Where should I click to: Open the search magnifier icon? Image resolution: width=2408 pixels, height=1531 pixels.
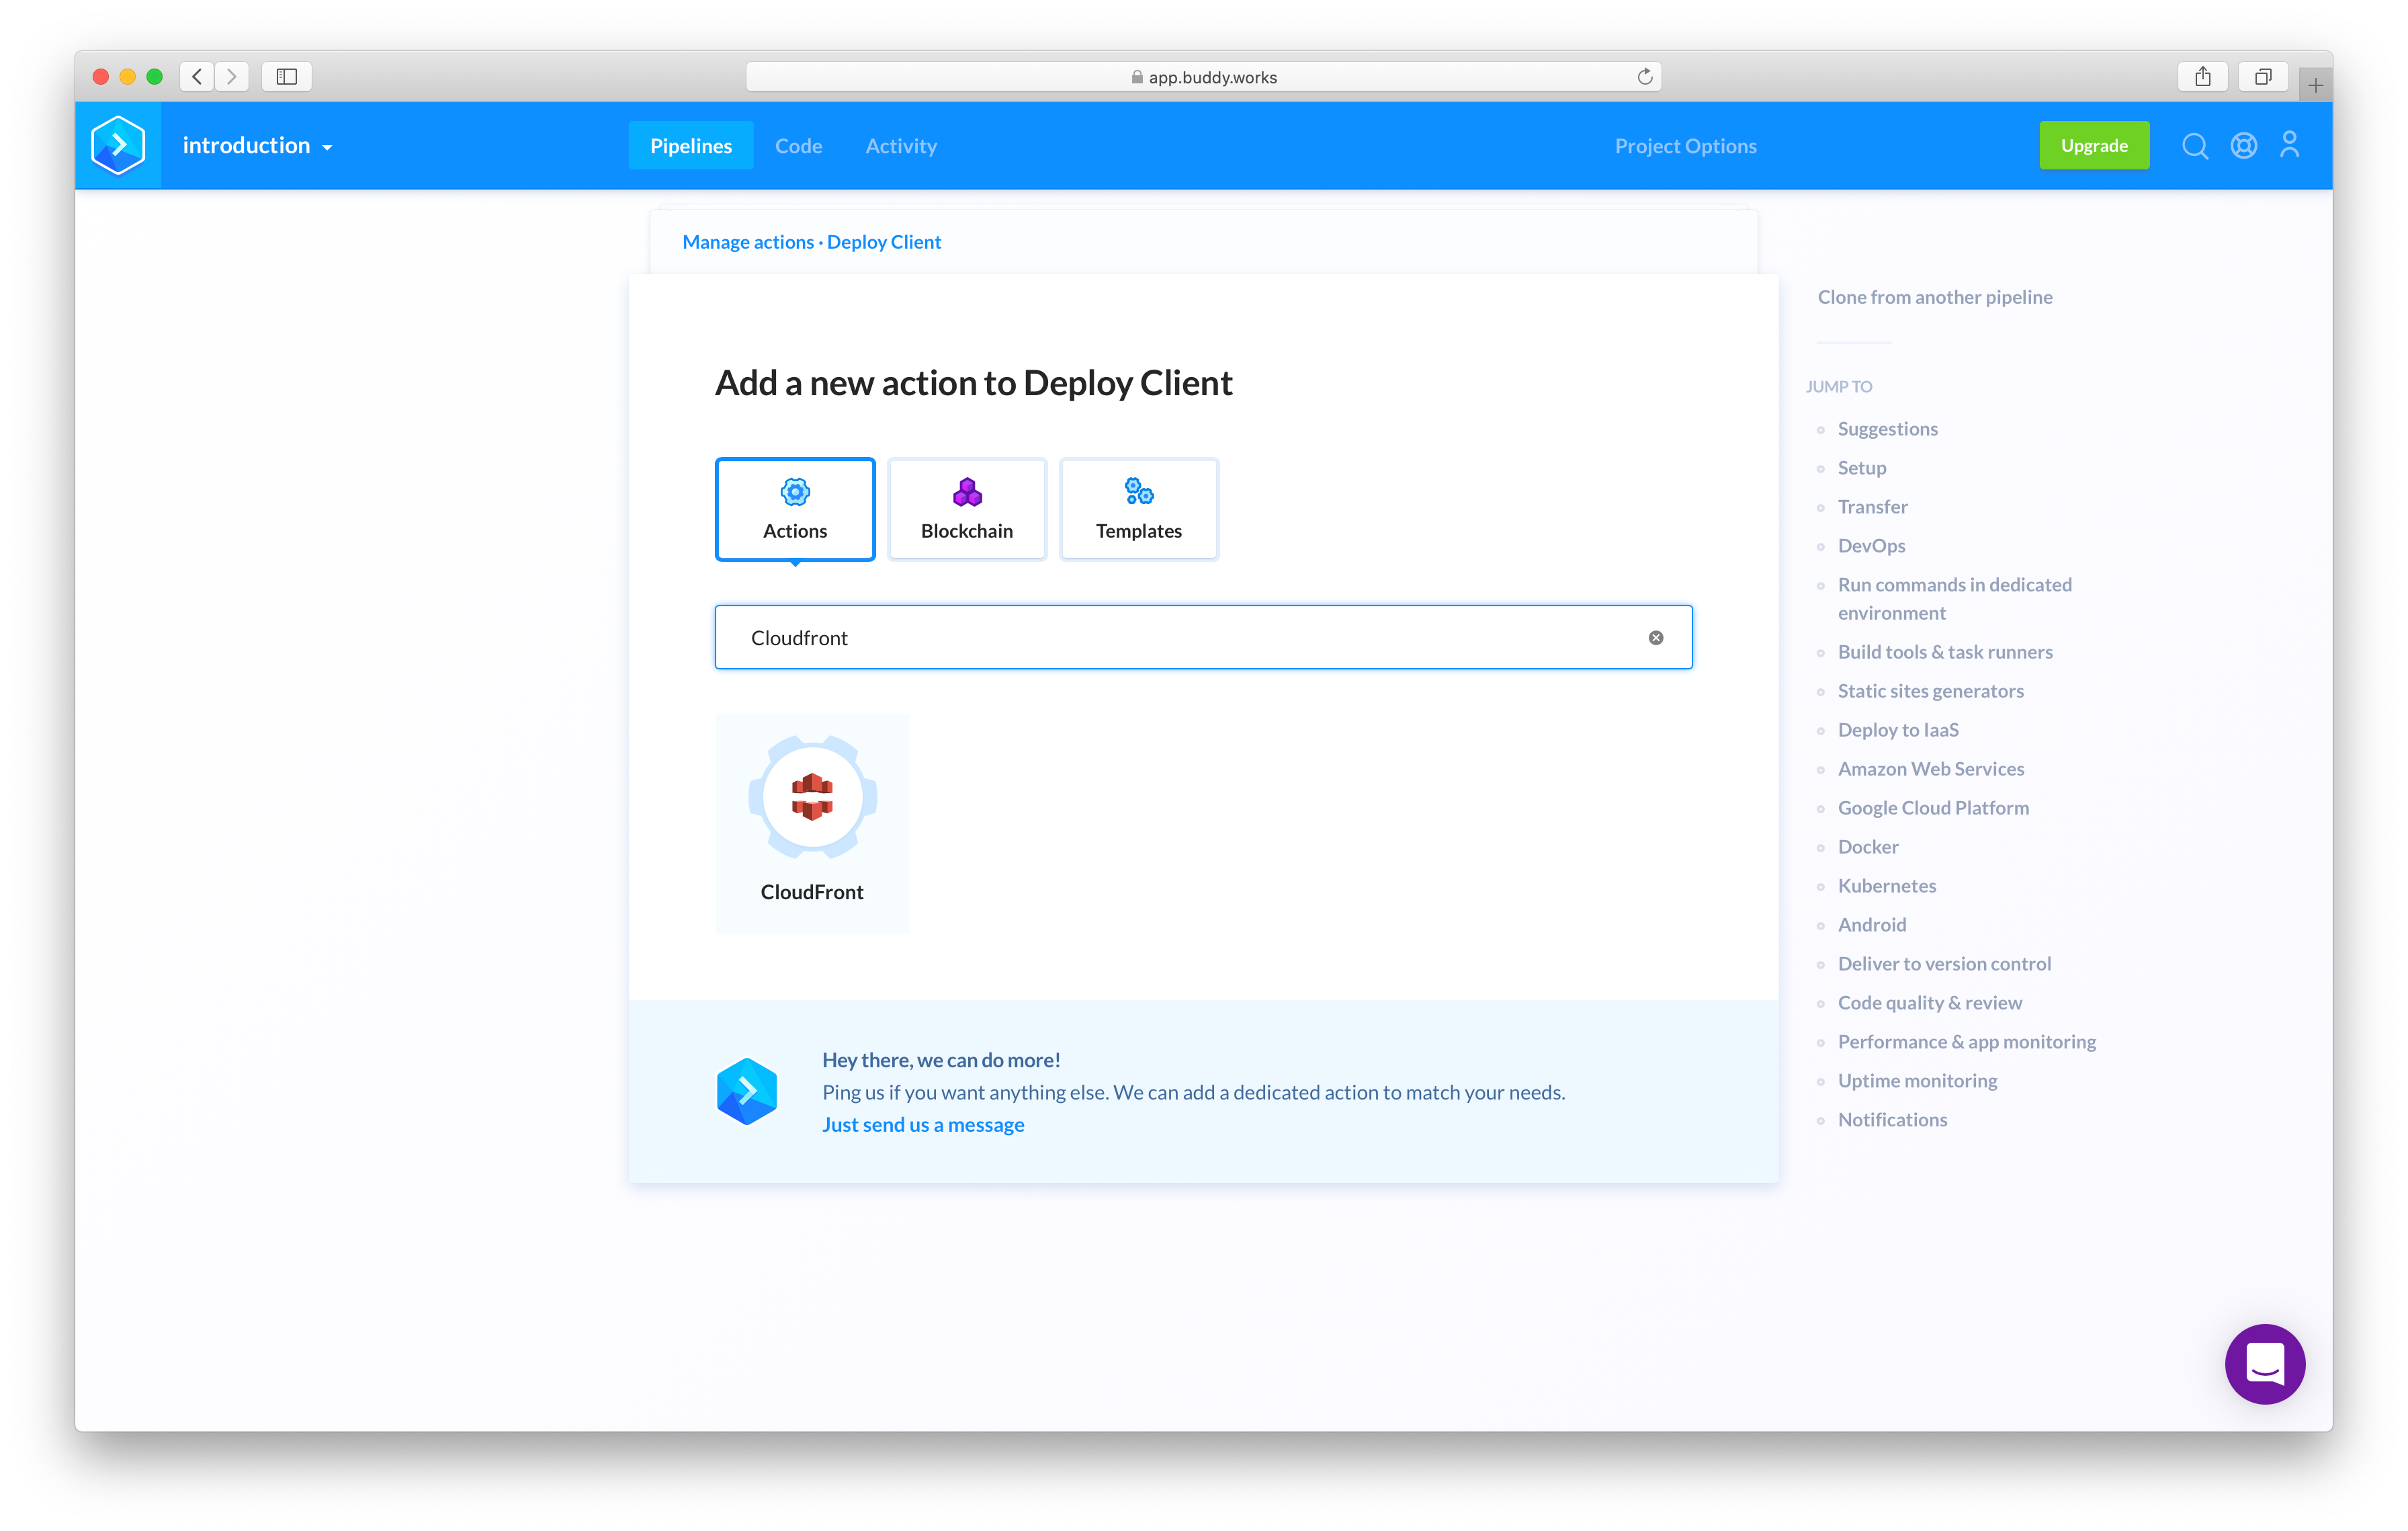(x=2194, y=146)
